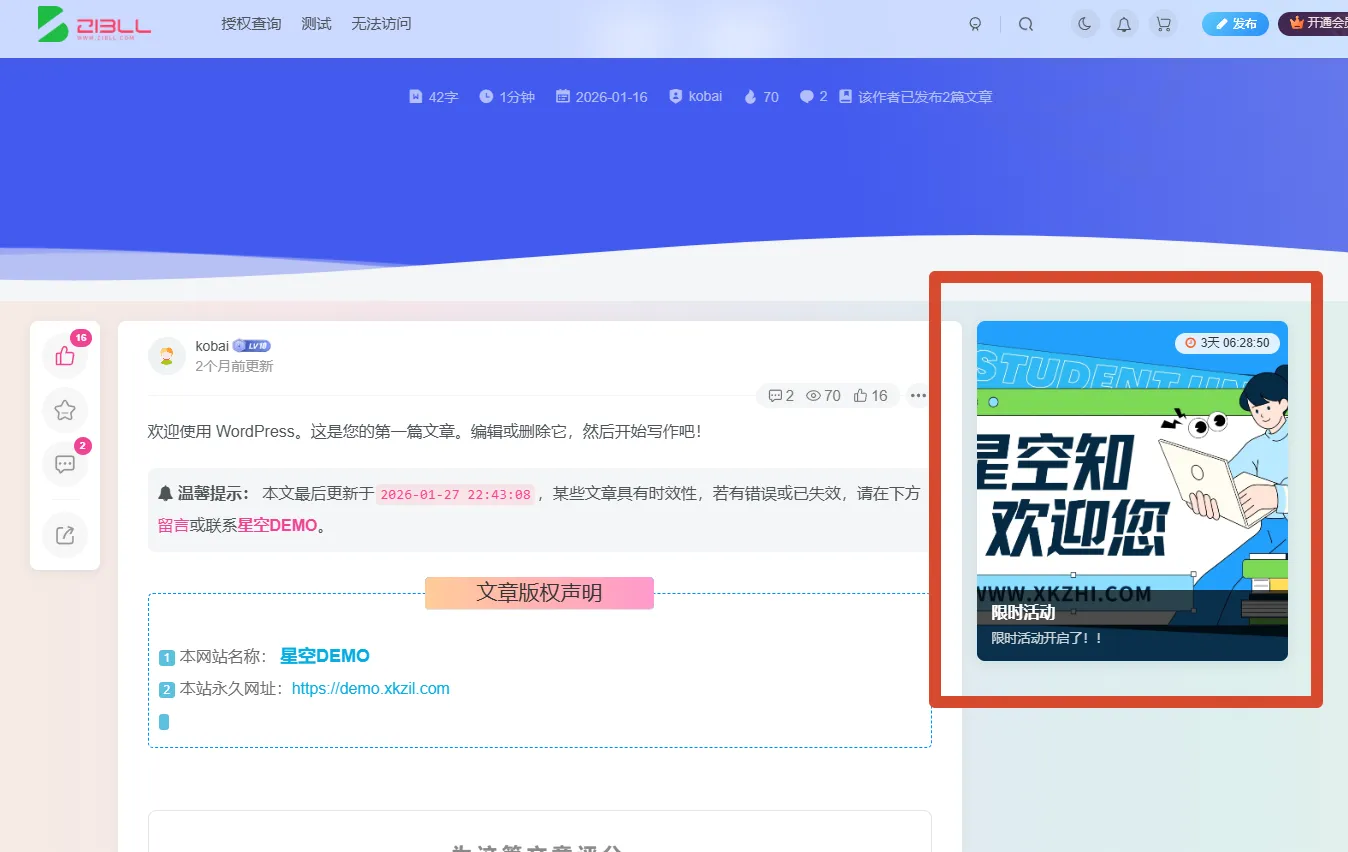Open the 授权查询 menu item
This screenshot has height=852, width=1348.
[251, 23]
